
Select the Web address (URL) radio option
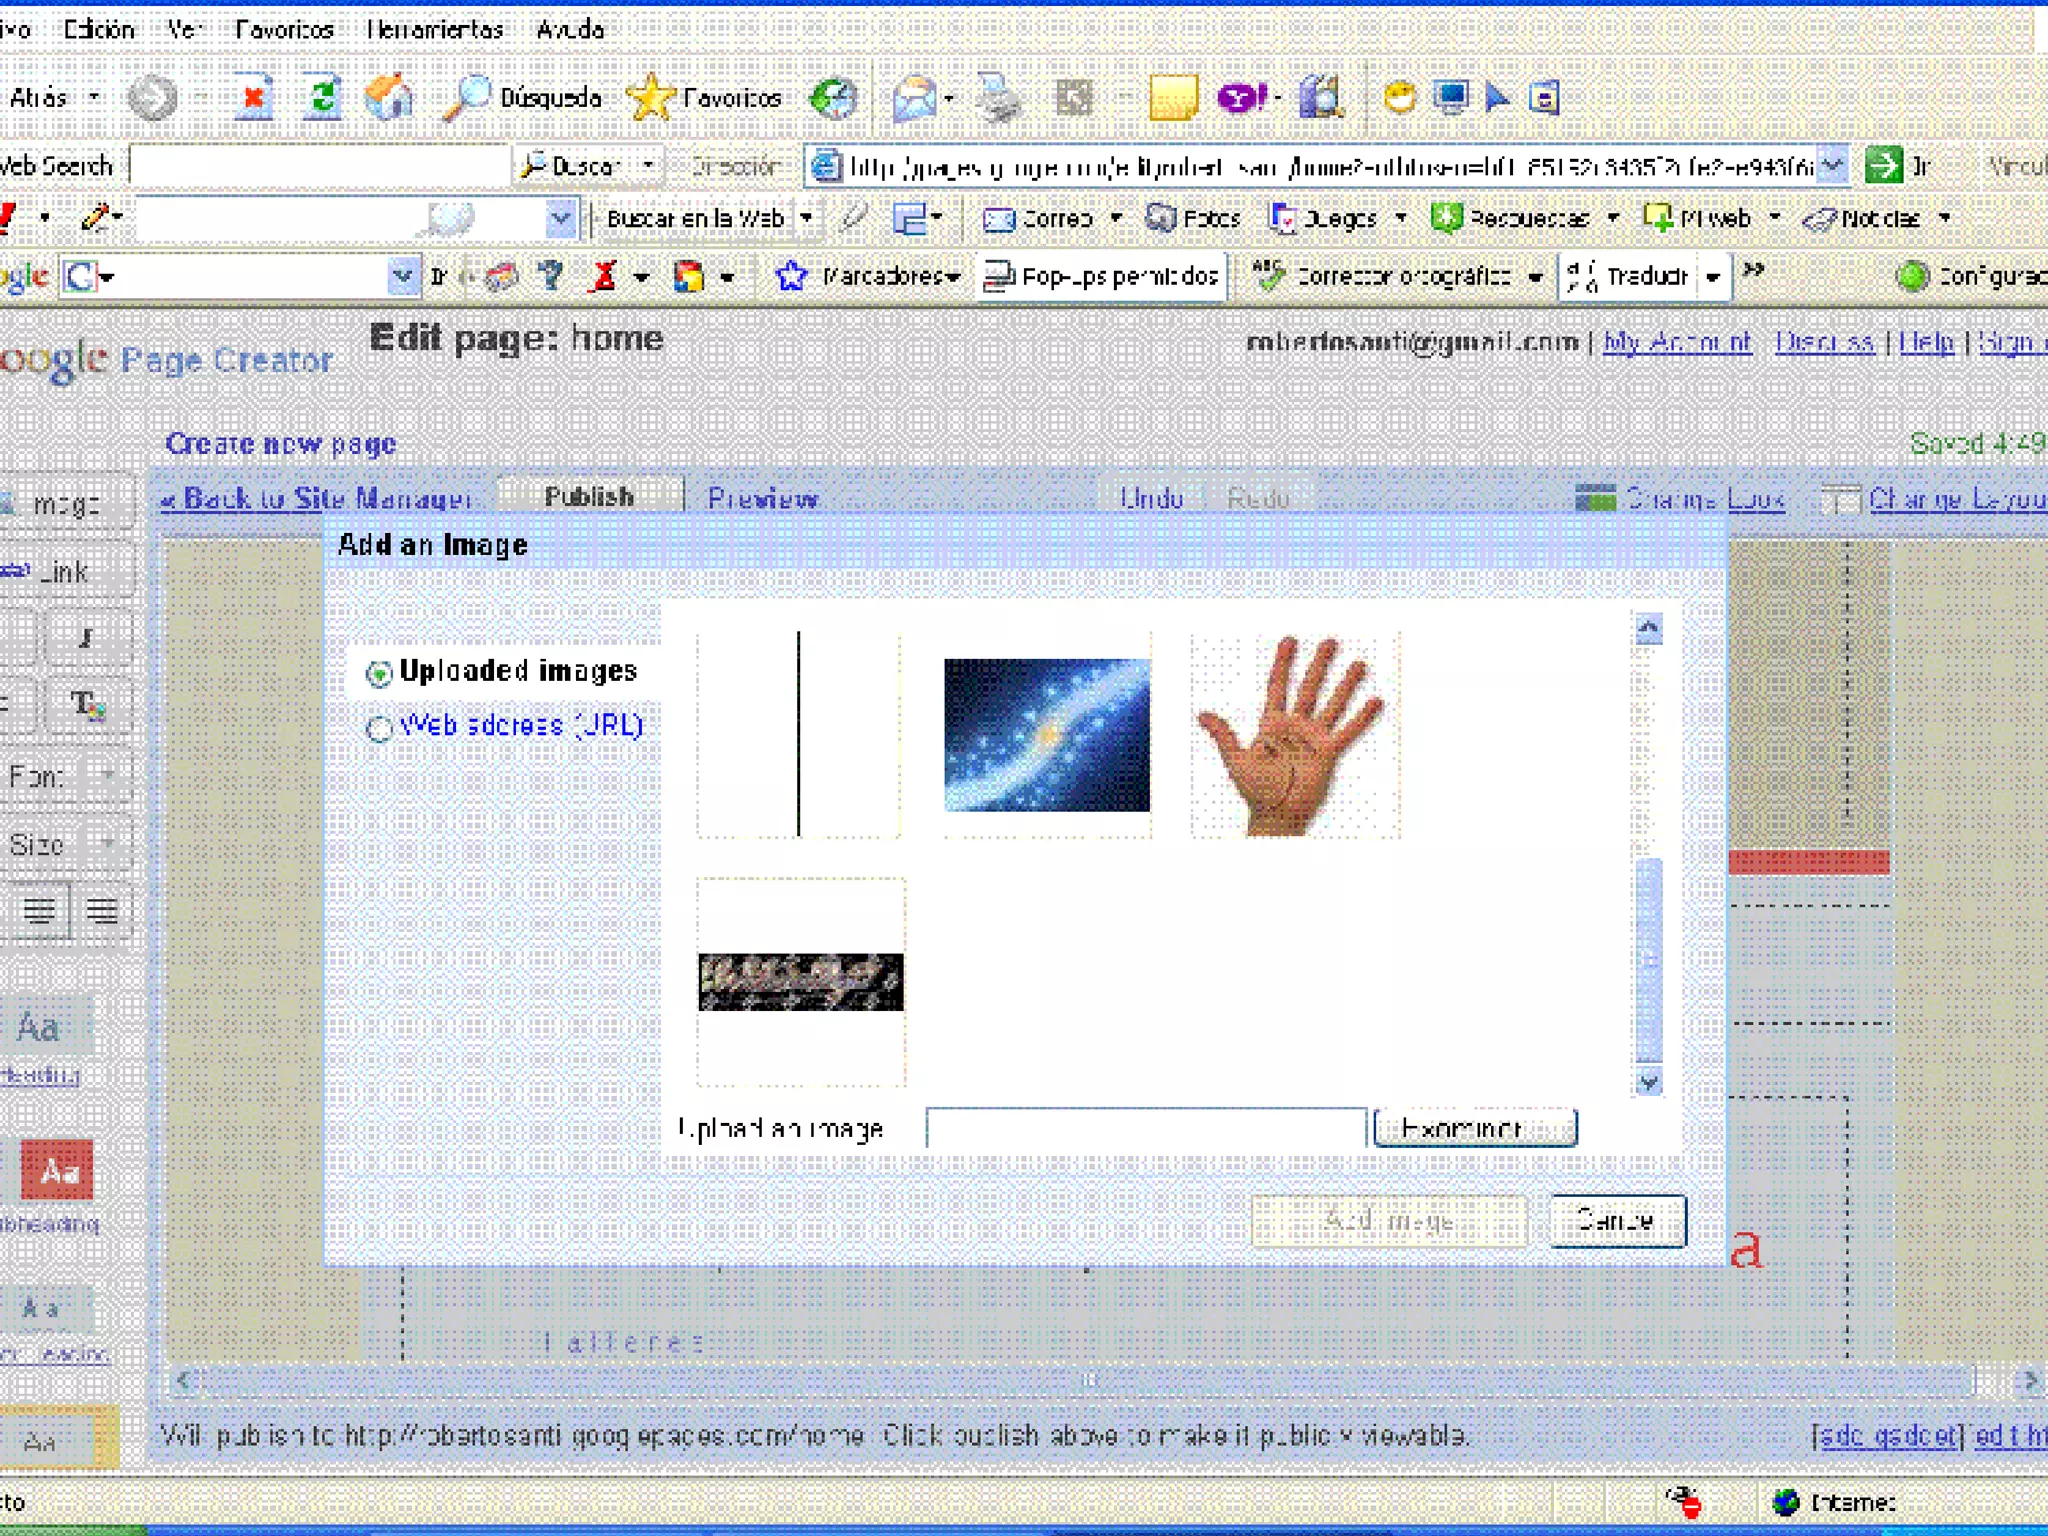(378, 729)
